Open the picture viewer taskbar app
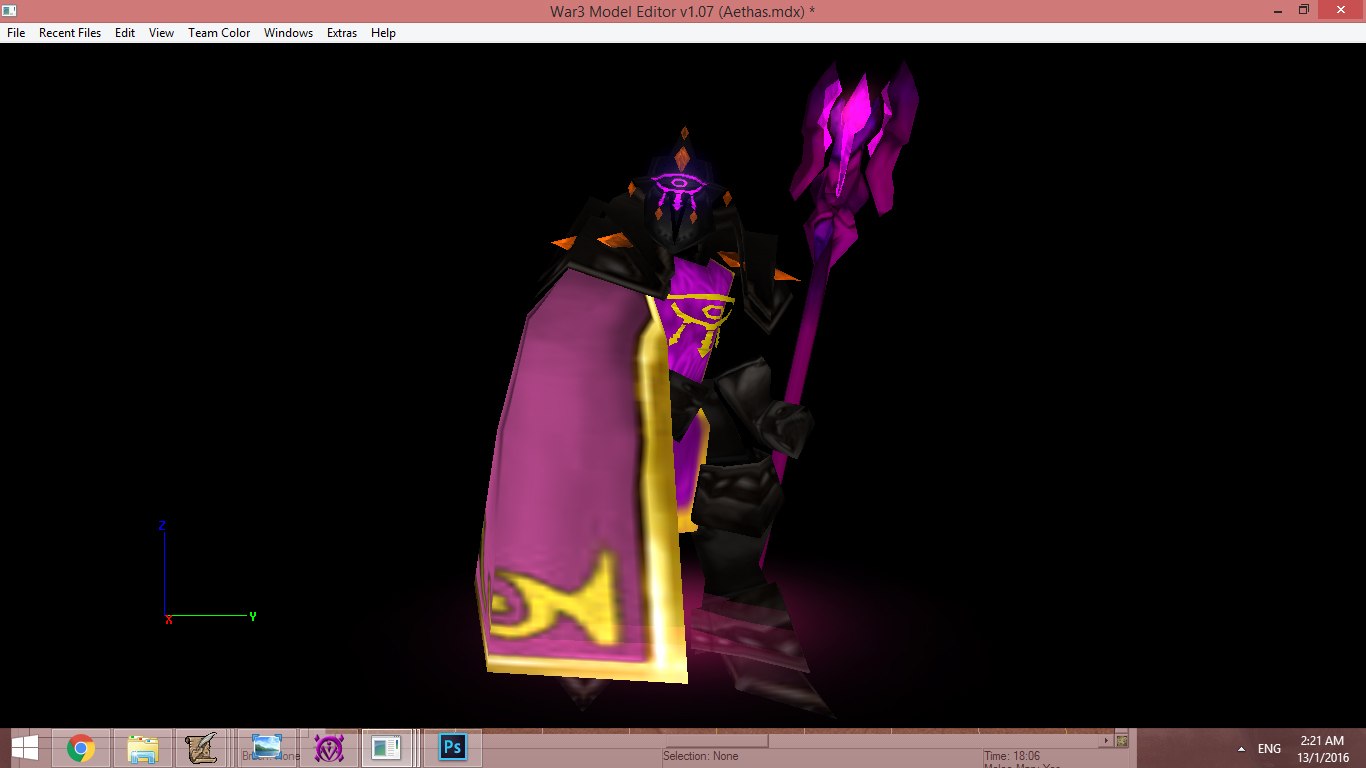Viewport: 1366px width, 768px height. [267, 748]
